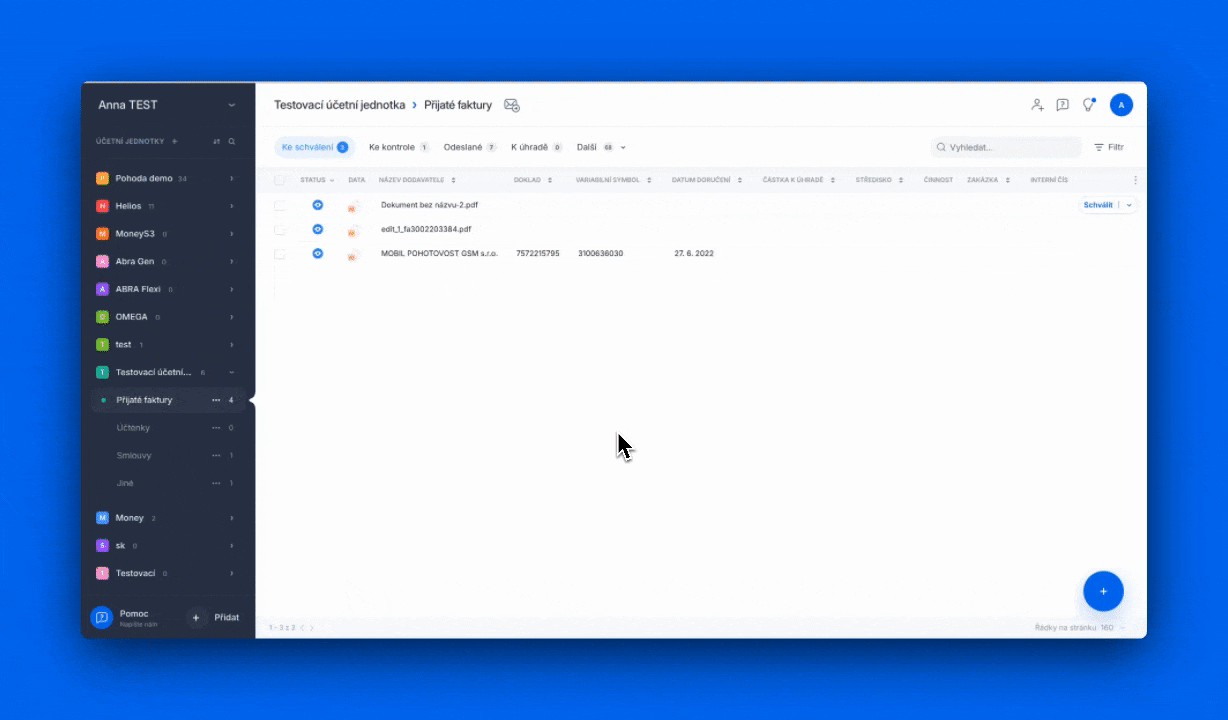
Task: Select Smlouvy in sidebar
Action: 134,455
